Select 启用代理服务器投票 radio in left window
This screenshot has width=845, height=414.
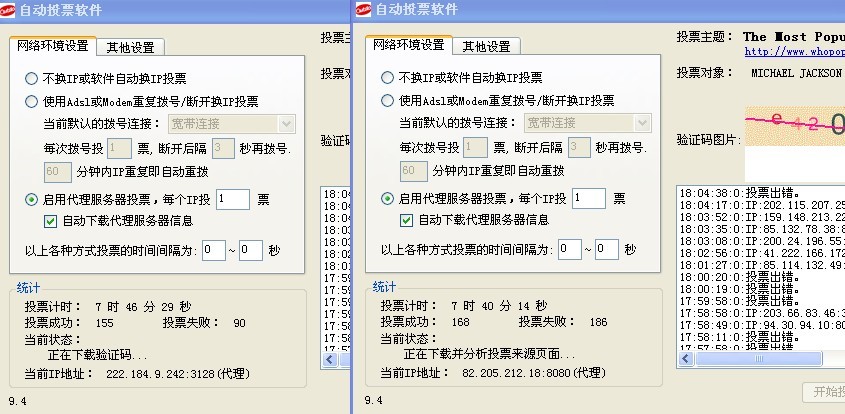(x=31, y=199)
